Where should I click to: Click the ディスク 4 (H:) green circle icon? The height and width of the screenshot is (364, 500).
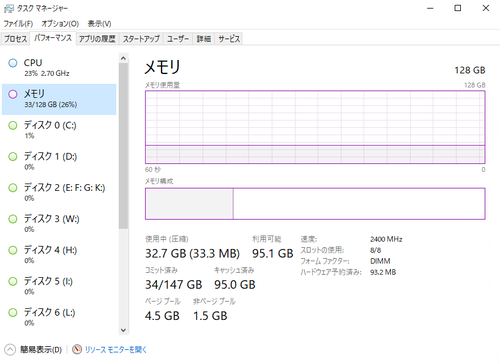click(x=13, y=250)
